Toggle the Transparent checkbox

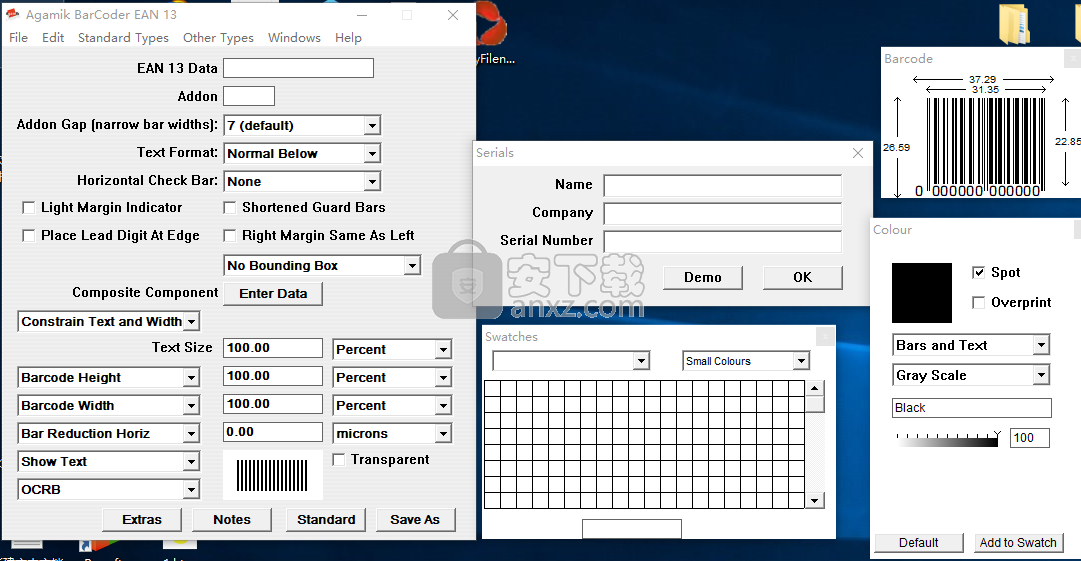point(339,460)
